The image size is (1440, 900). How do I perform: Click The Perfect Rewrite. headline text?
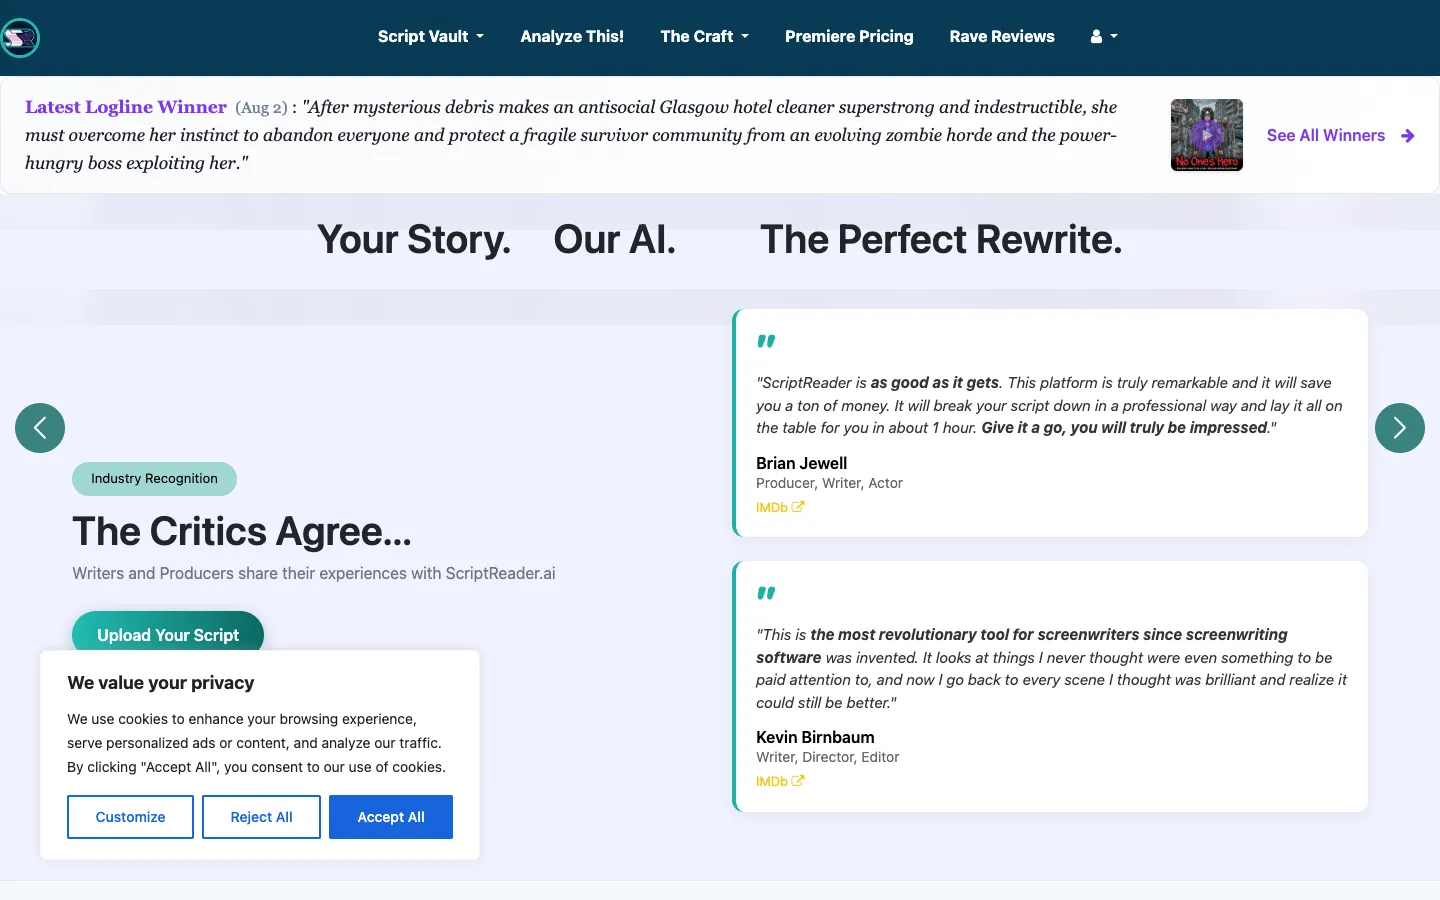point(941,240)
